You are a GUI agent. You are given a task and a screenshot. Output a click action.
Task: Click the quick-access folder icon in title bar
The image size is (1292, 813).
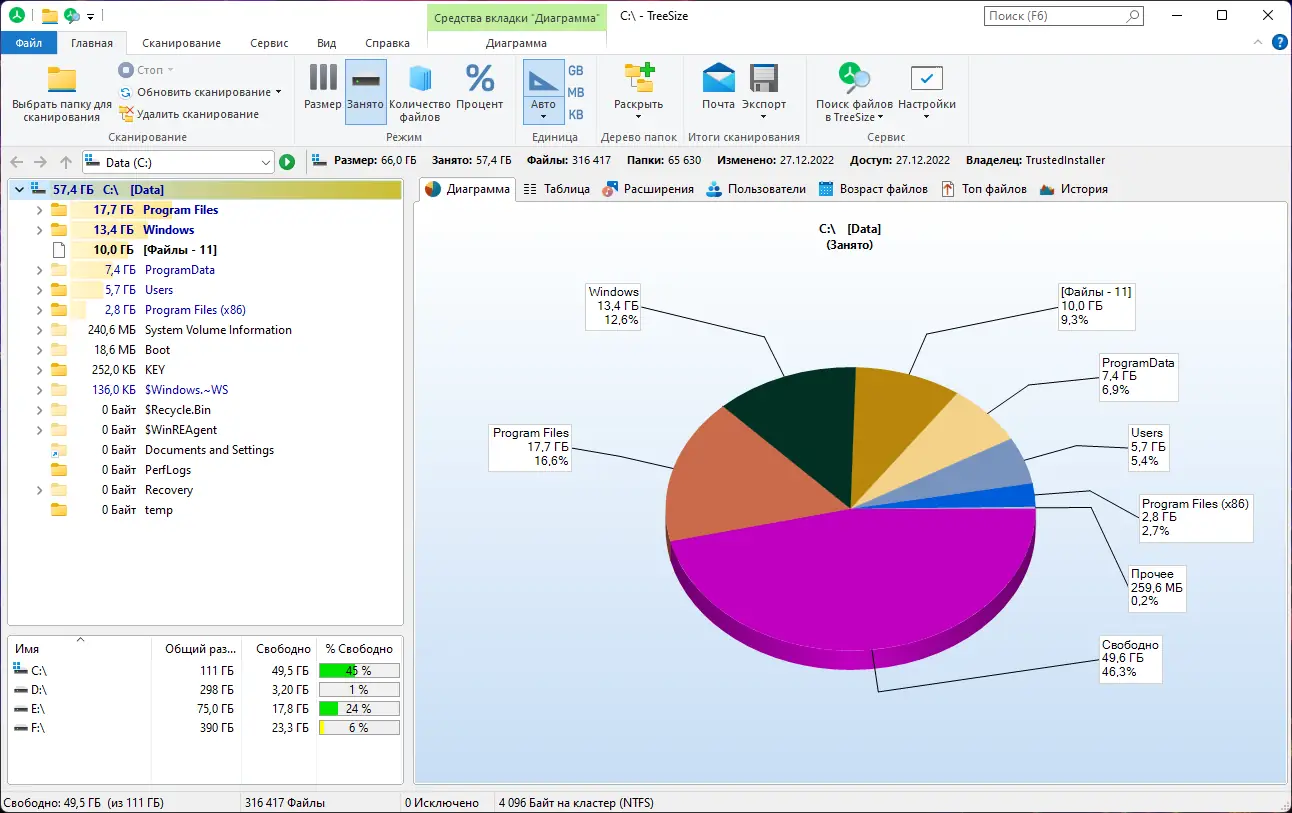49,16
